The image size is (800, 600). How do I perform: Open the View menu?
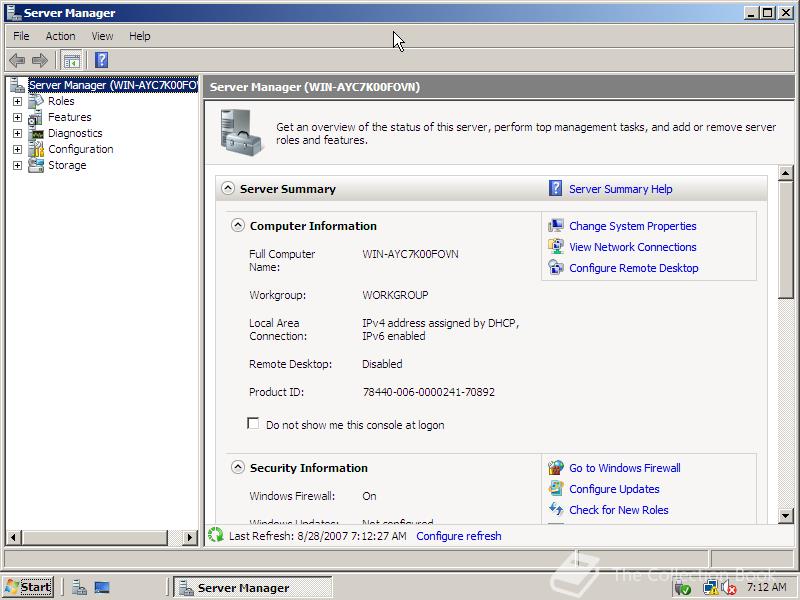(102, 36)
